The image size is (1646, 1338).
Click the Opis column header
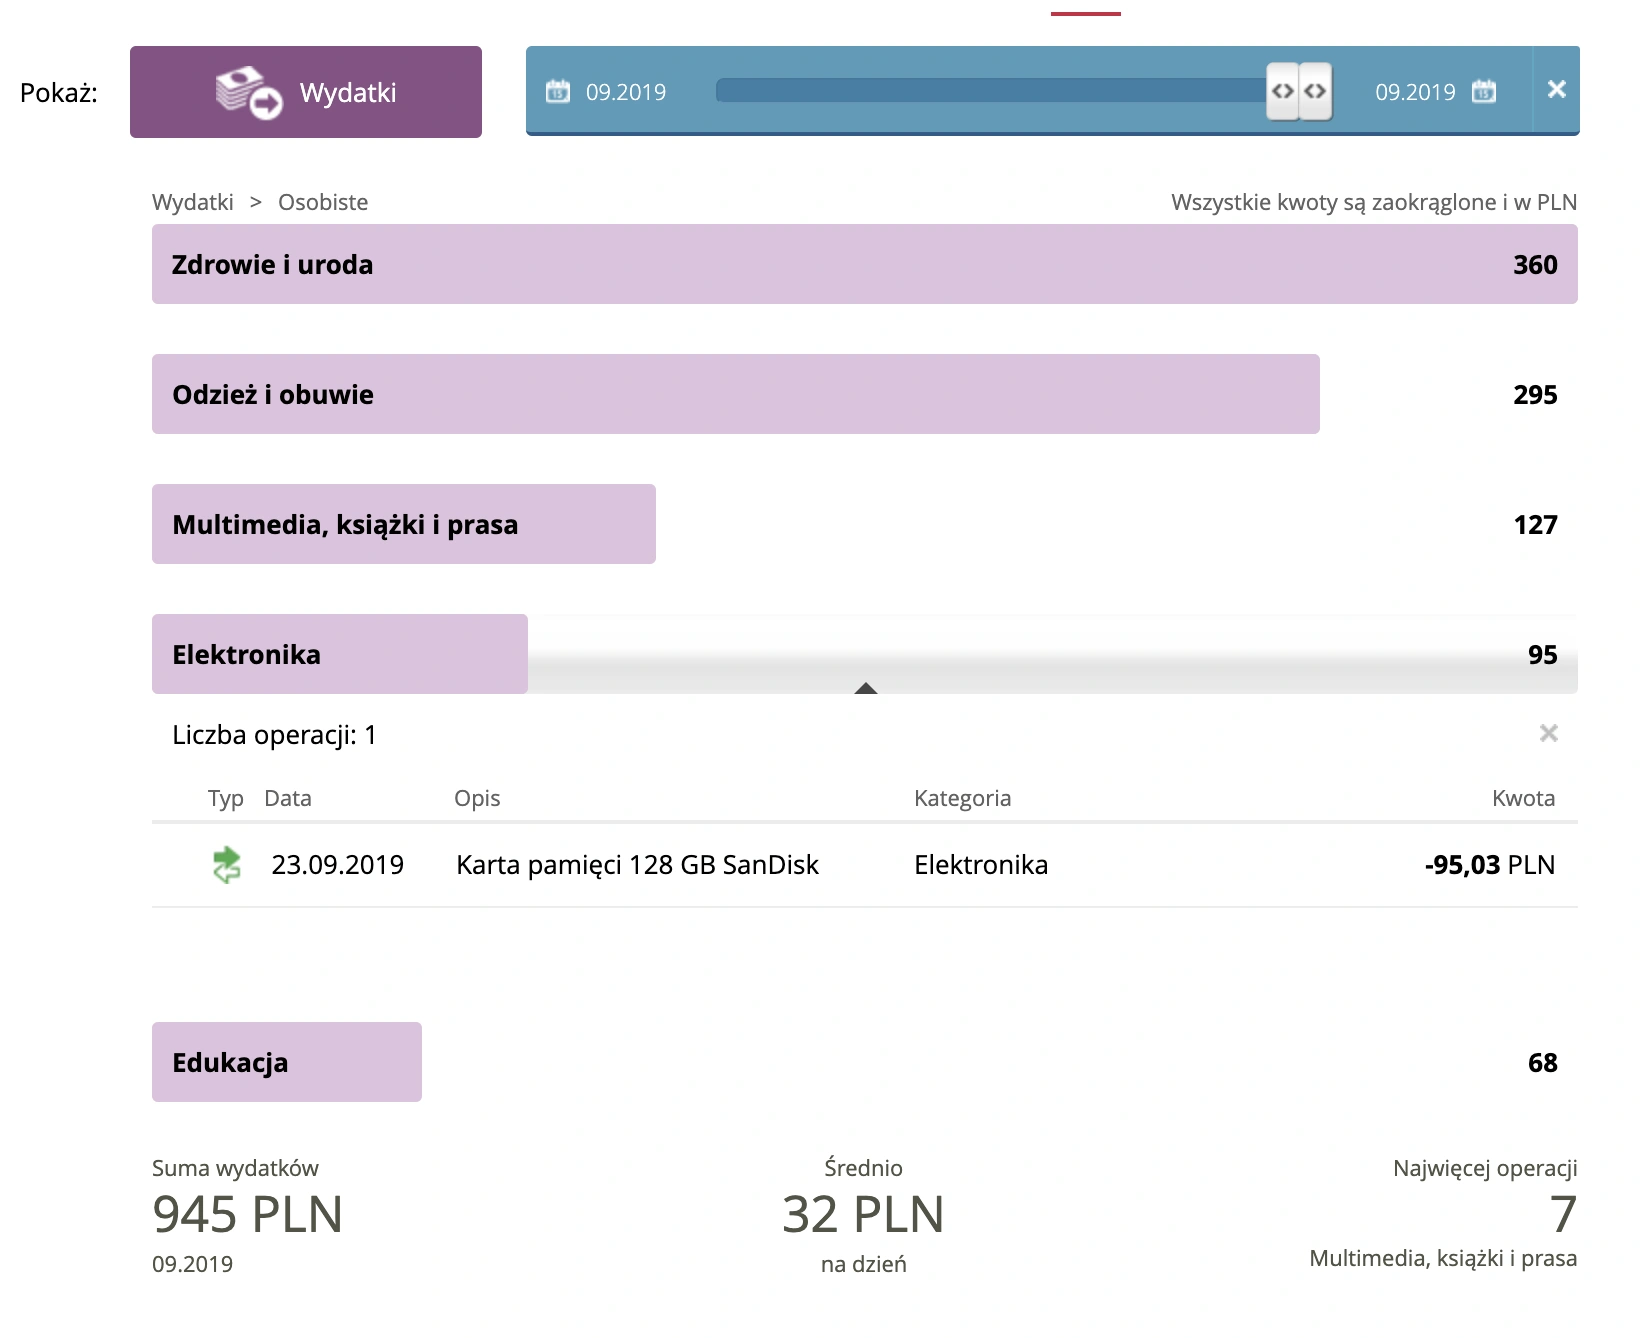click(477, 798)
